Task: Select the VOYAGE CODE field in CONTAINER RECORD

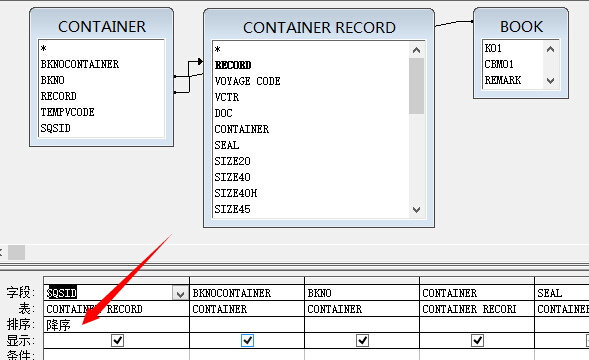Action: 248,81
